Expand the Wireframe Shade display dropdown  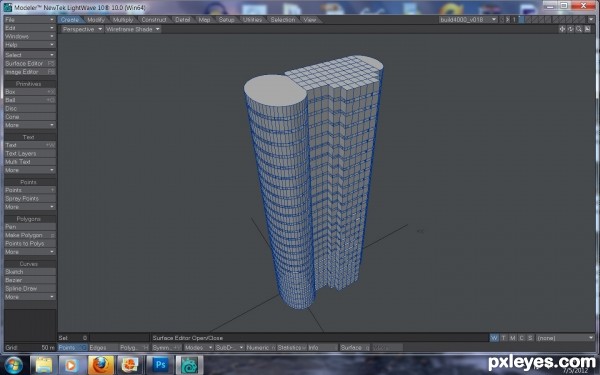click(x=133, y=29)
